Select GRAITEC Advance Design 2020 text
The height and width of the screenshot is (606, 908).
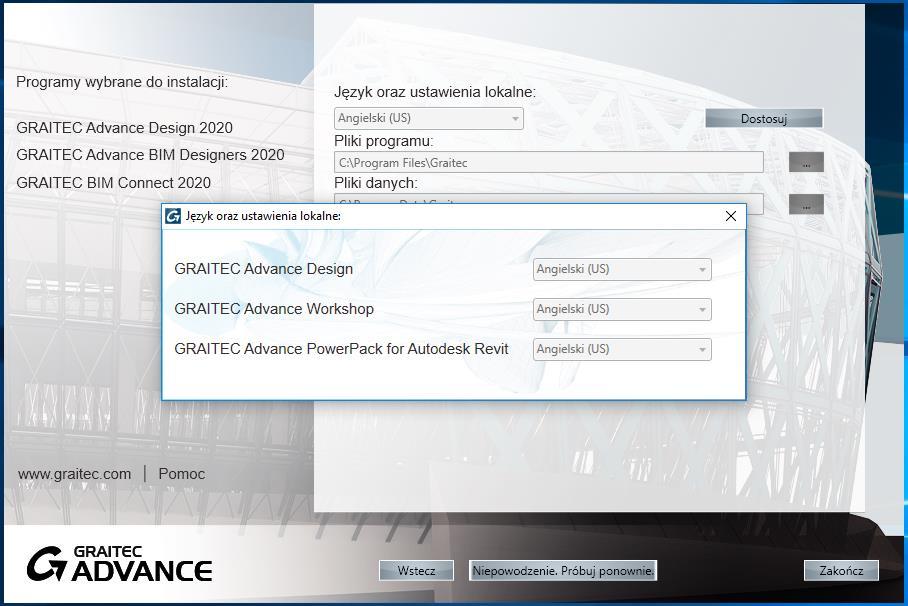[x=125, y=128]
